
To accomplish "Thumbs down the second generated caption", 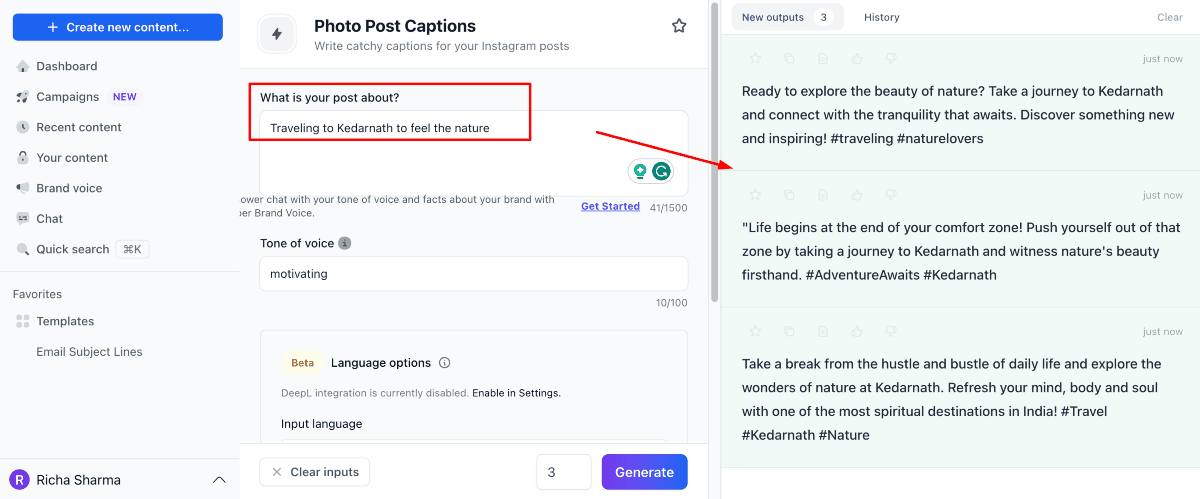I will (891, 195).
